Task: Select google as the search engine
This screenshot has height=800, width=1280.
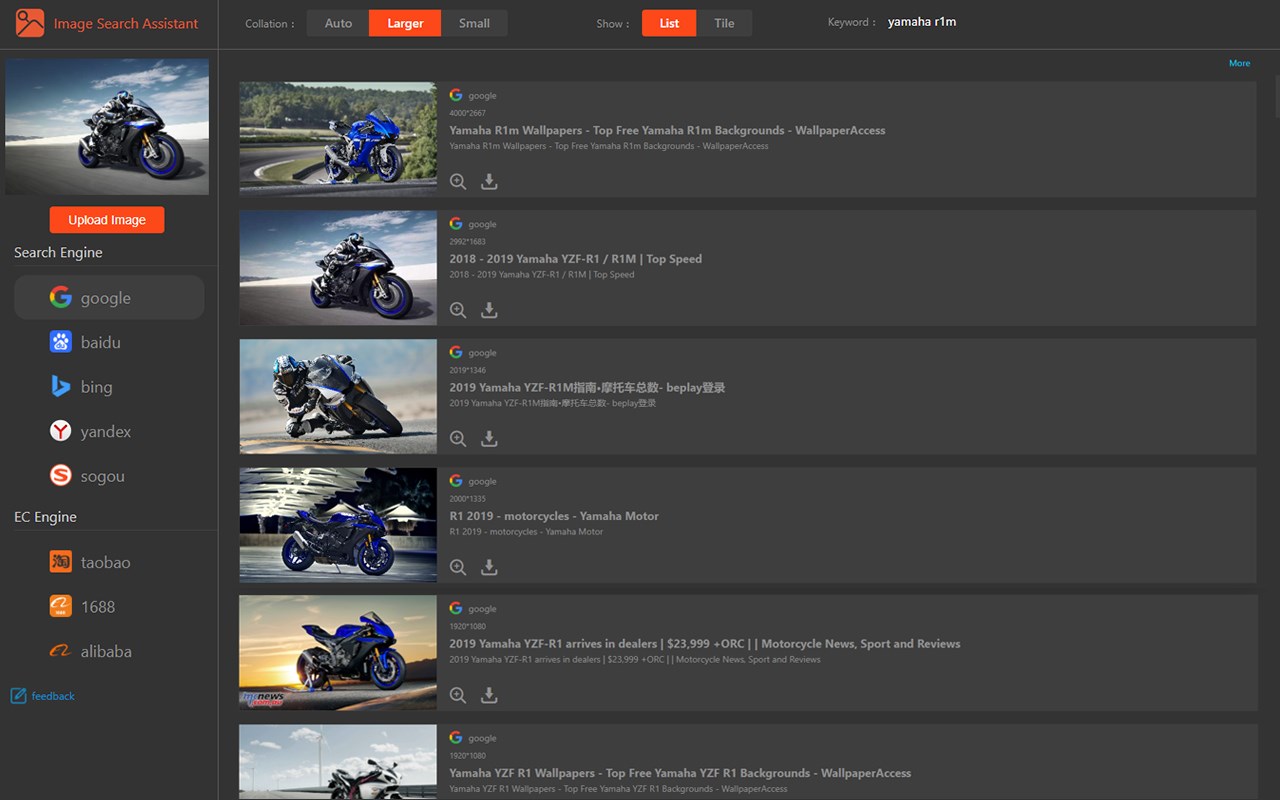Action: pyautogui.click(x=109, y=298)
